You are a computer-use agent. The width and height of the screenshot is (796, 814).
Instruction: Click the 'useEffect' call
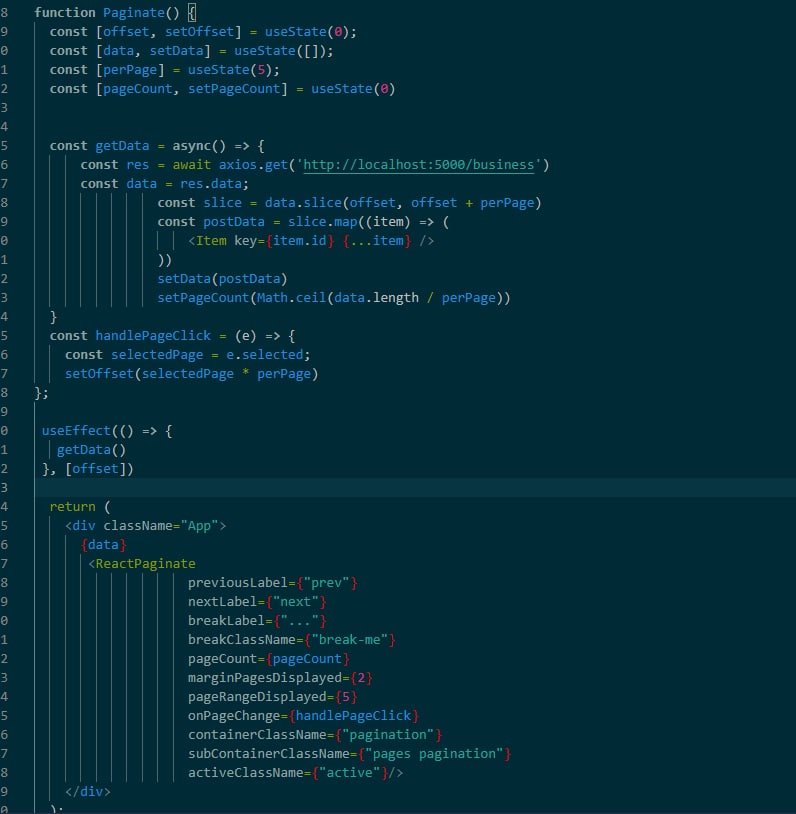point(76,431)
